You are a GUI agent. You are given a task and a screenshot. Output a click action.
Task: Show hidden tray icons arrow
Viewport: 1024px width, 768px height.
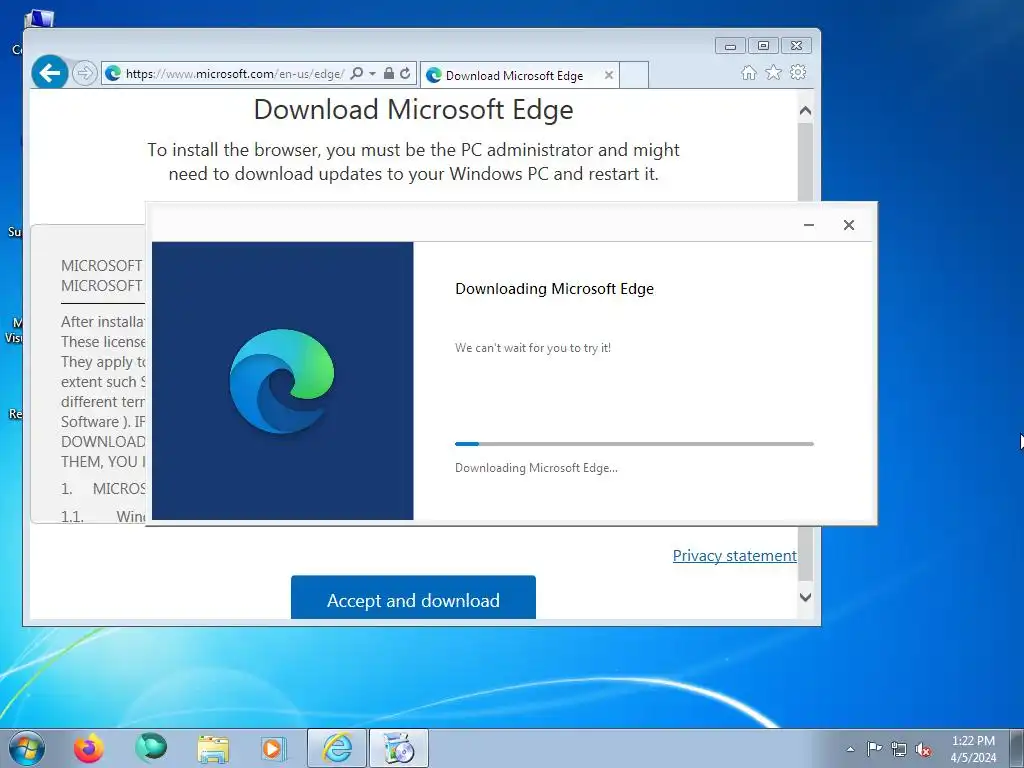pos(850,749)
